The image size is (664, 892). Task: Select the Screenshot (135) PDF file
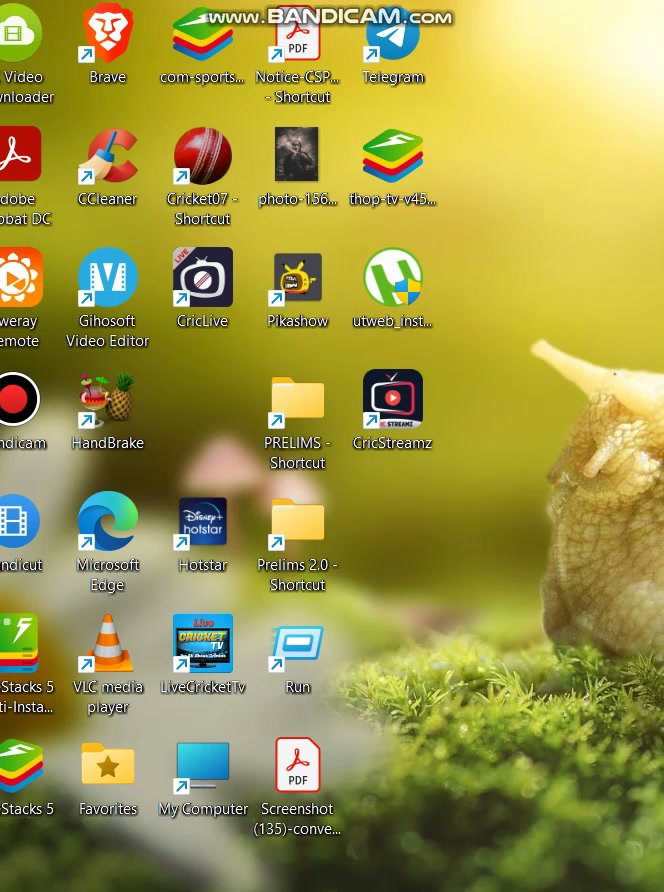[x=298, y=765]
